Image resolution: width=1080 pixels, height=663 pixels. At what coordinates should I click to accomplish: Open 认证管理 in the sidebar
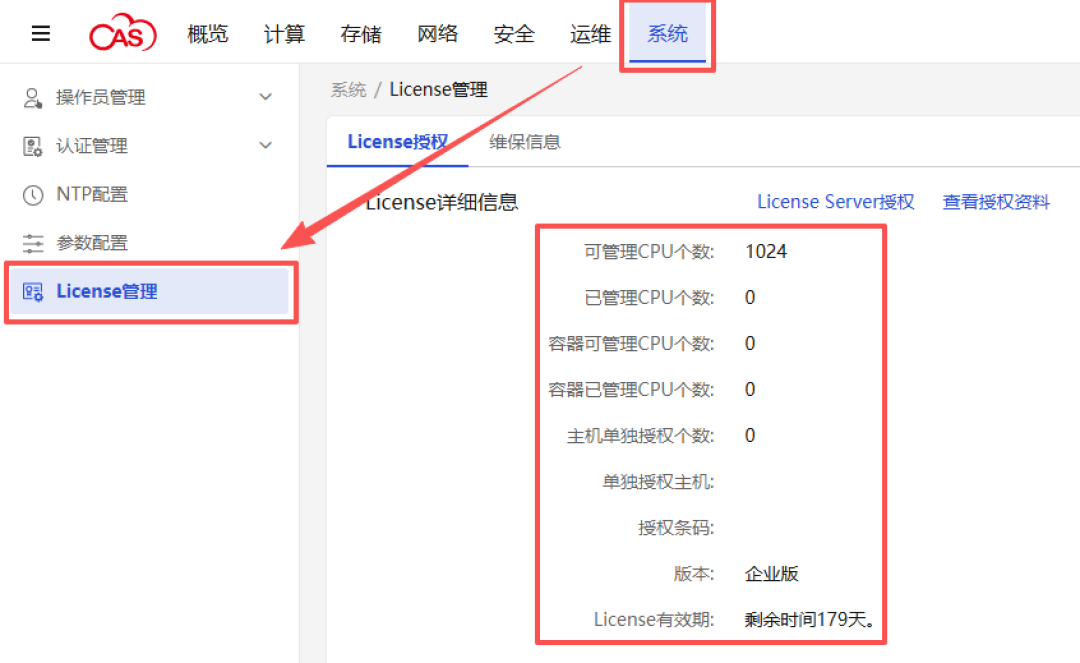[x=92, y=146]
